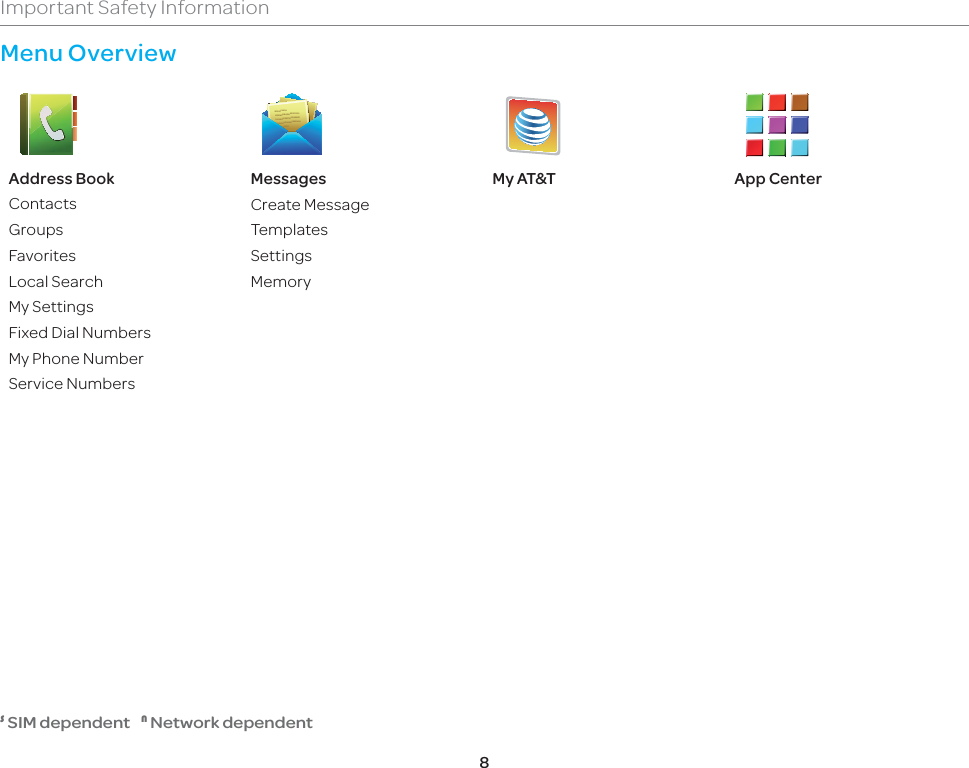
Task: Choose Settings under Messages
Action: point(281,256)
